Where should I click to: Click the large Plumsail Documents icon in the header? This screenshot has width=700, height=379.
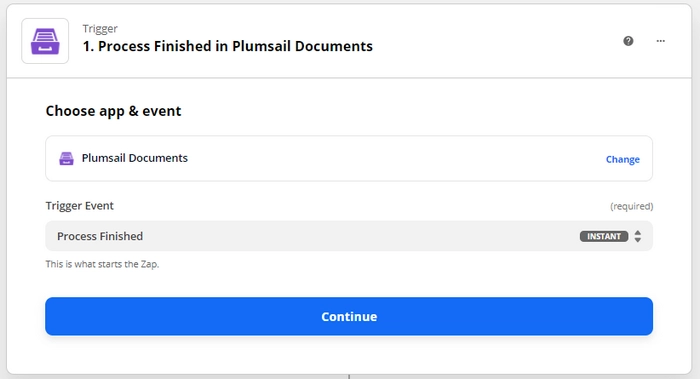tap(45, 41)
